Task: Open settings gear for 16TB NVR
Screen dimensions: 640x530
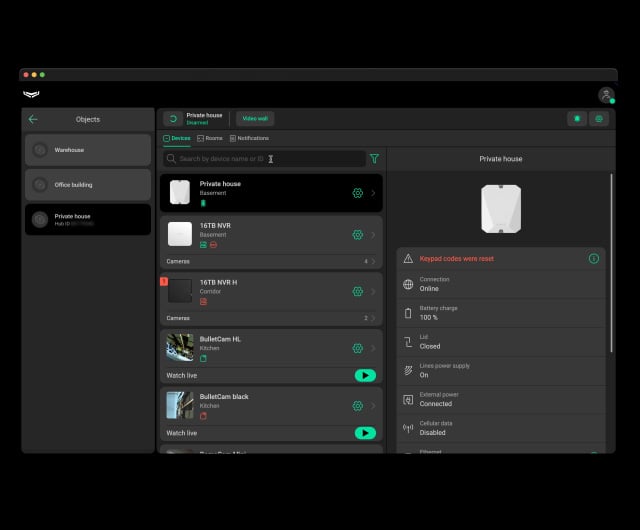Action: (357, 235)
